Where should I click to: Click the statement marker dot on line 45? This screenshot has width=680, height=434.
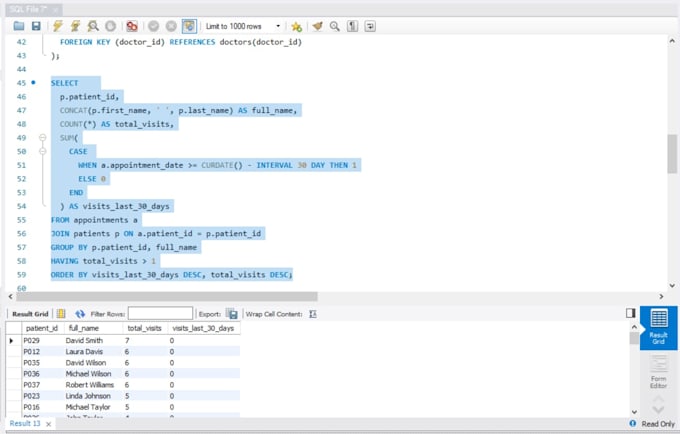coord(33,82)
